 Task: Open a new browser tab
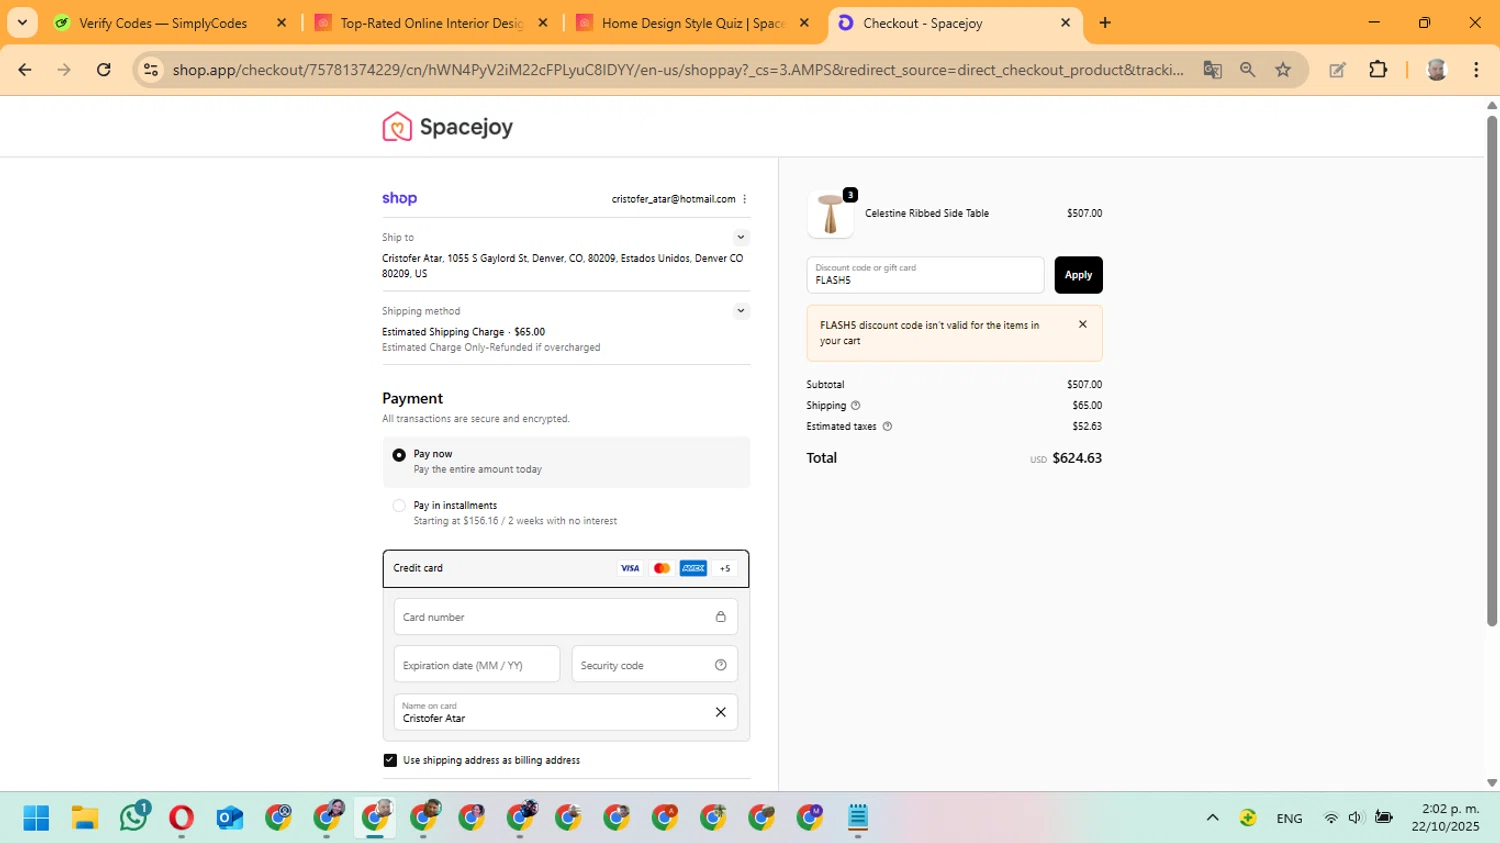pos(1105,23)
